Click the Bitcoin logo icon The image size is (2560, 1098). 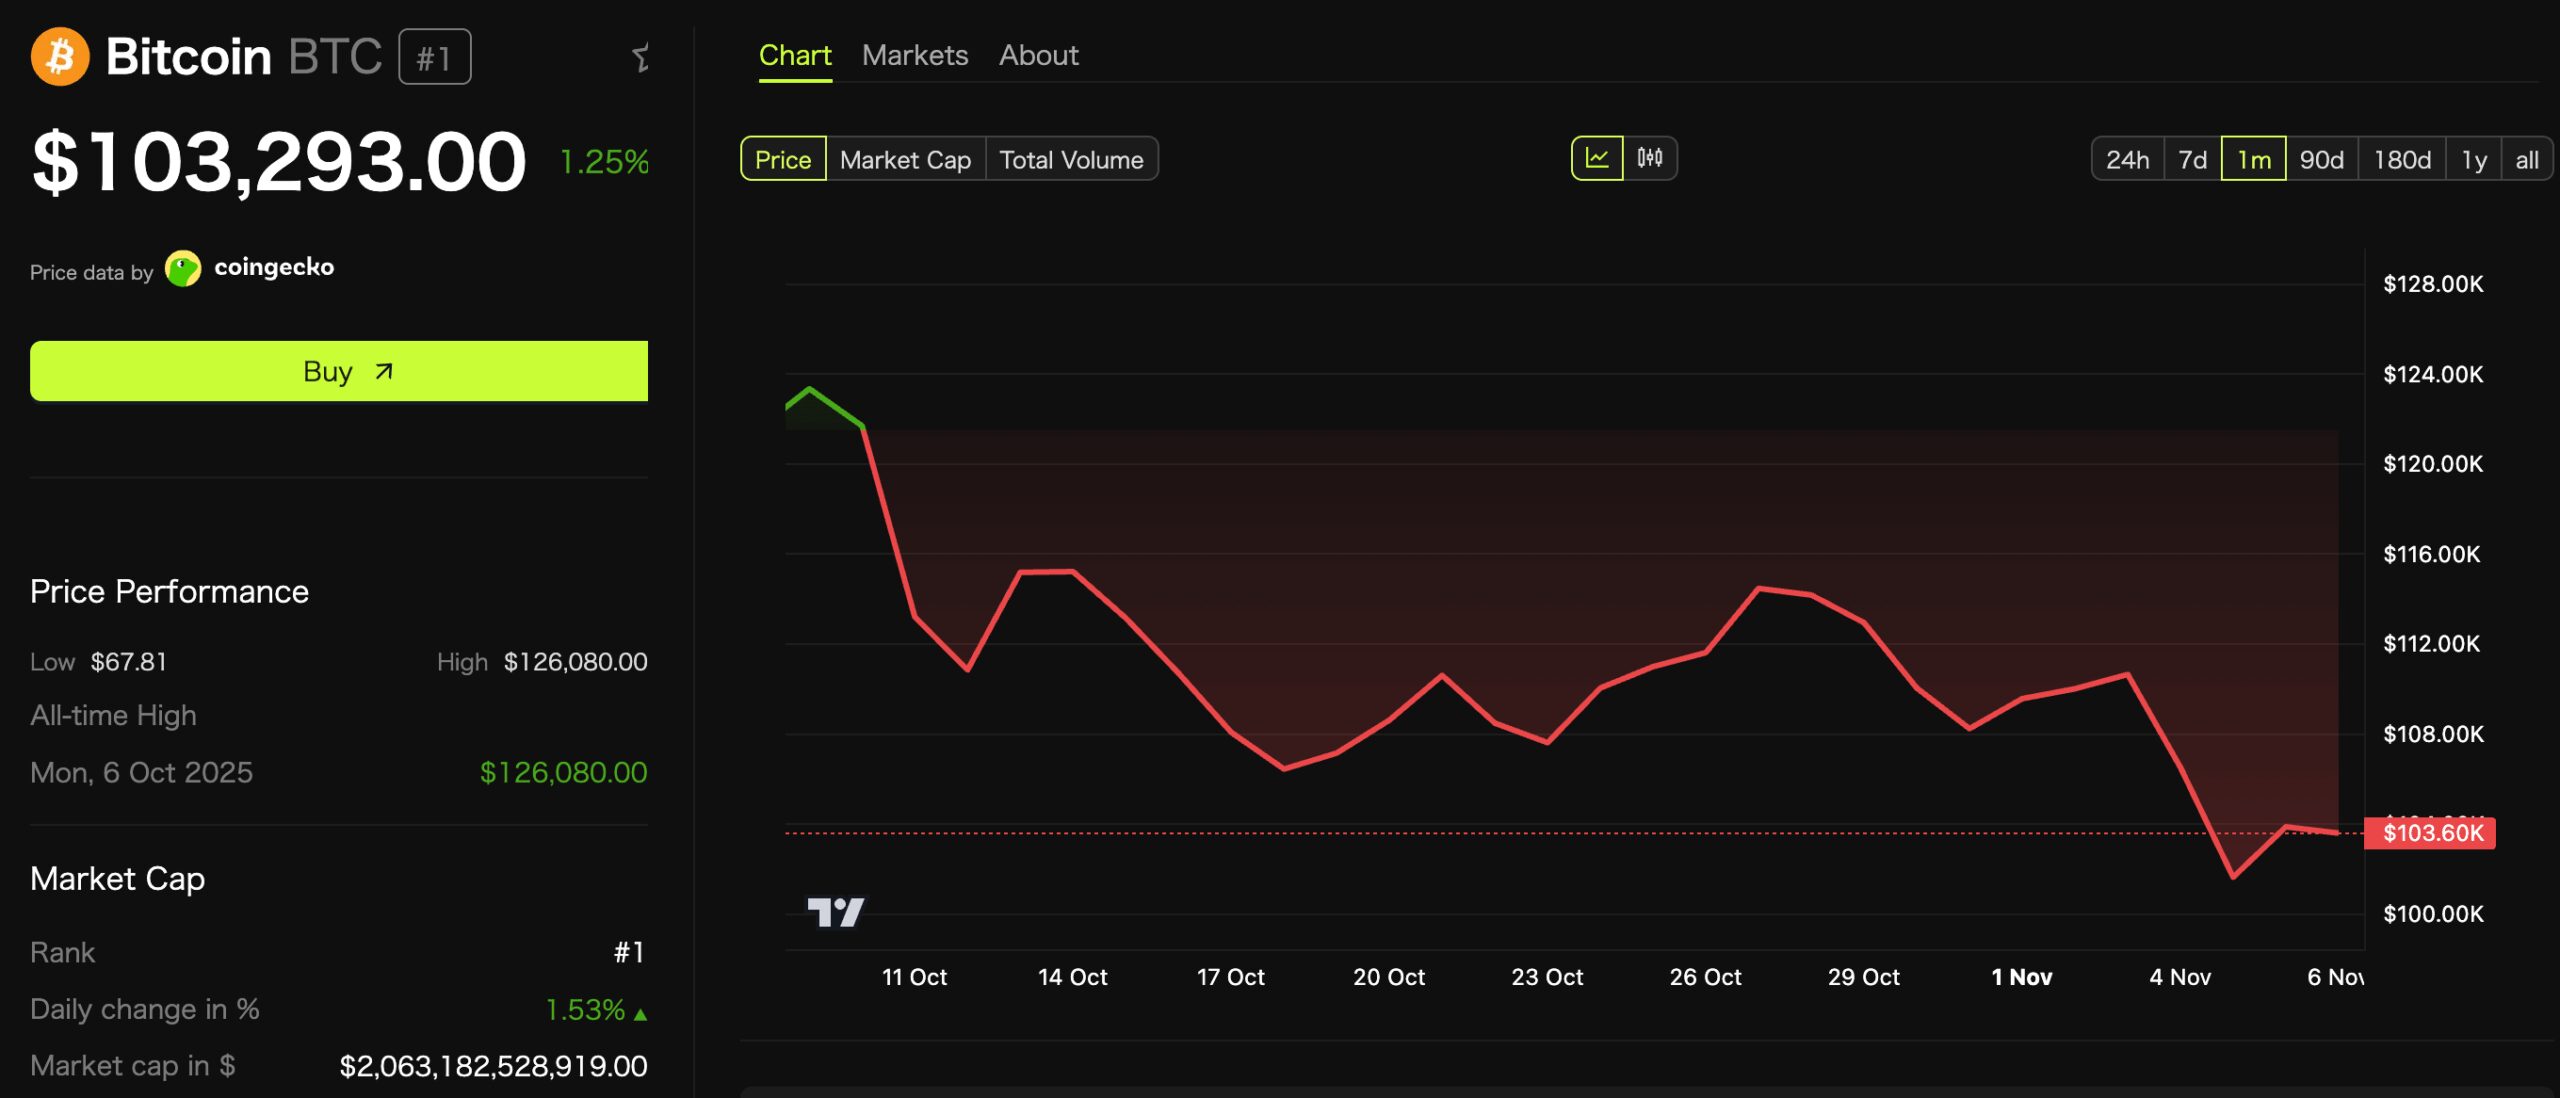pos(60,56)
